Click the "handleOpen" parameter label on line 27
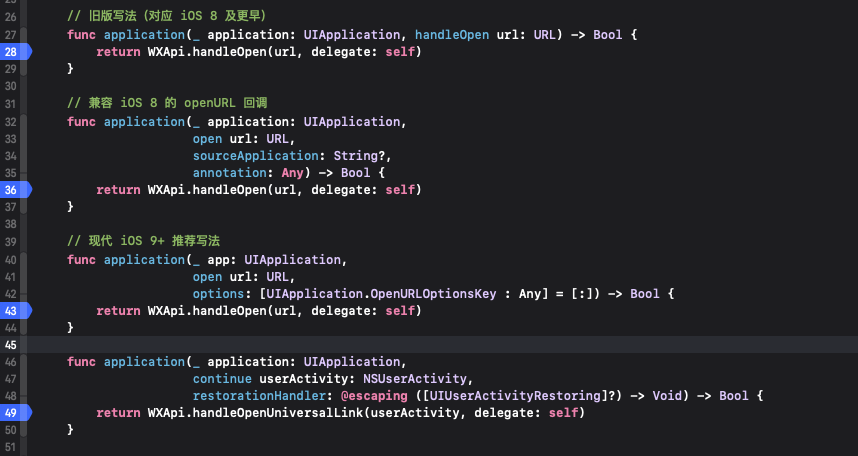Image resolution: width=858 pixels, height=456 pixels. (452, 34)
